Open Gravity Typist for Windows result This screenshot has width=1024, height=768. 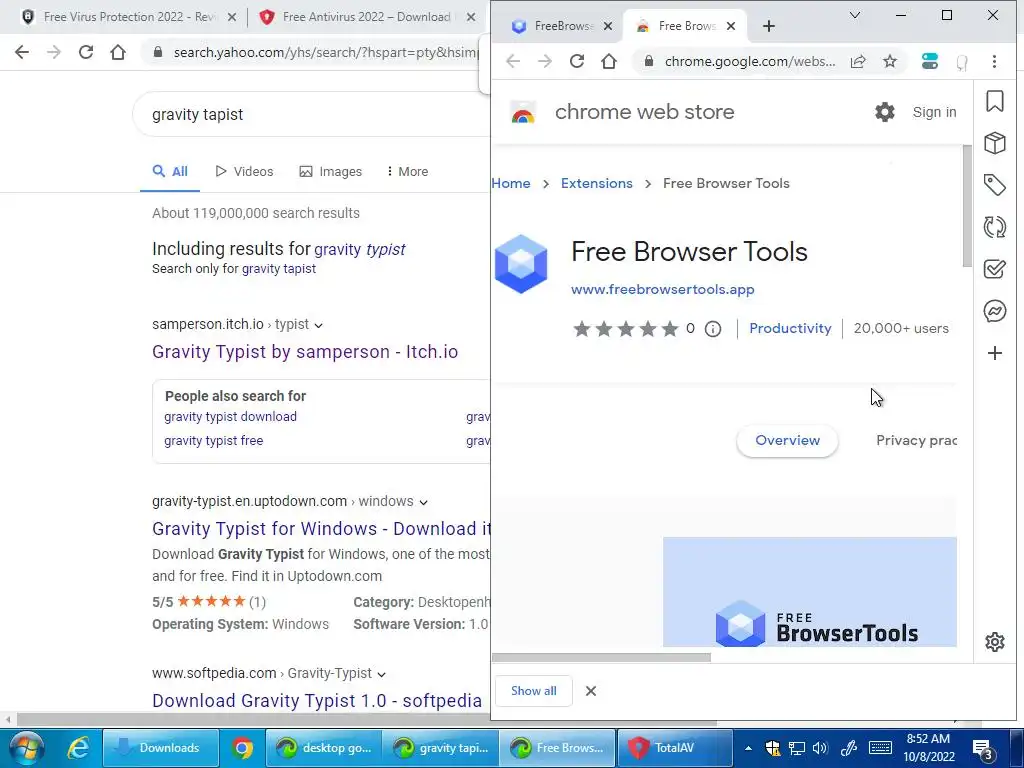[321, 529]
